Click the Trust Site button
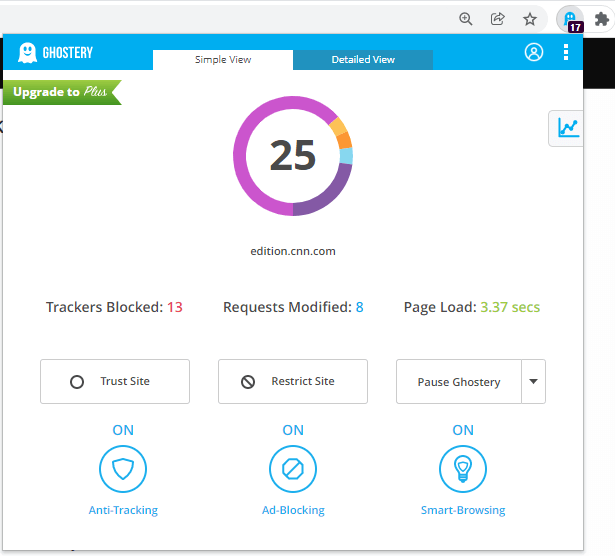615x556 pixels. 115,382
